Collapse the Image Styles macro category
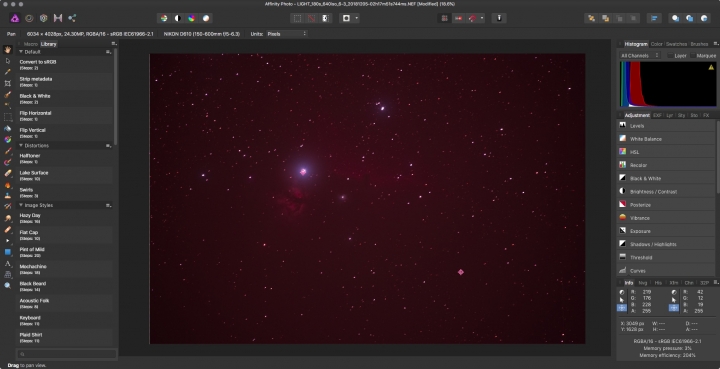 point(21,205)
